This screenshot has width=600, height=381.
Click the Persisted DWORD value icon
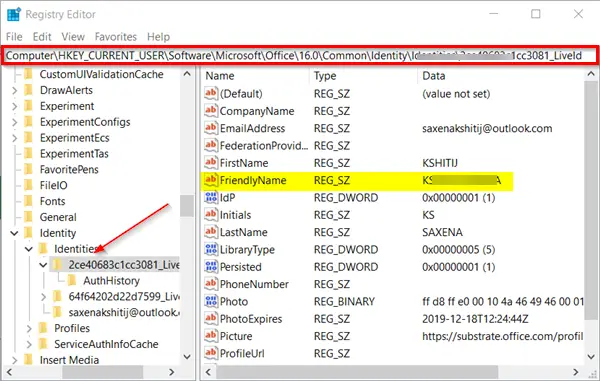click(211, 267)
